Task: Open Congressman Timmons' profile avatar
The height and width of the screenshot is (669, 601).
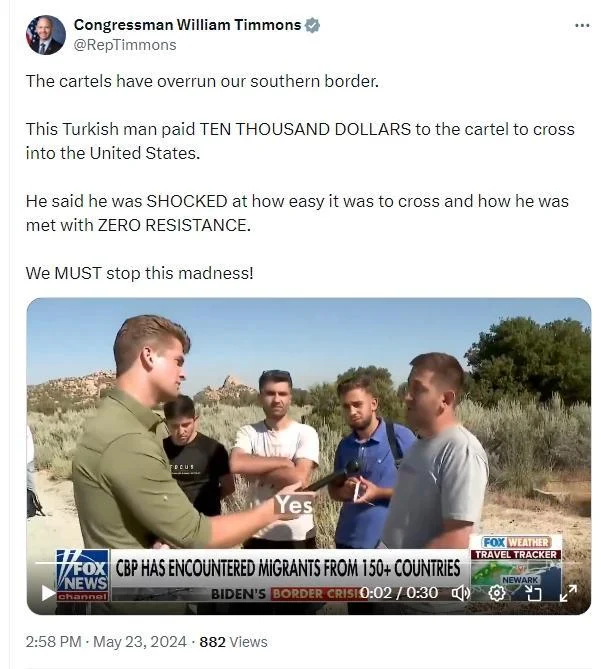Action: tap(46, 35)
